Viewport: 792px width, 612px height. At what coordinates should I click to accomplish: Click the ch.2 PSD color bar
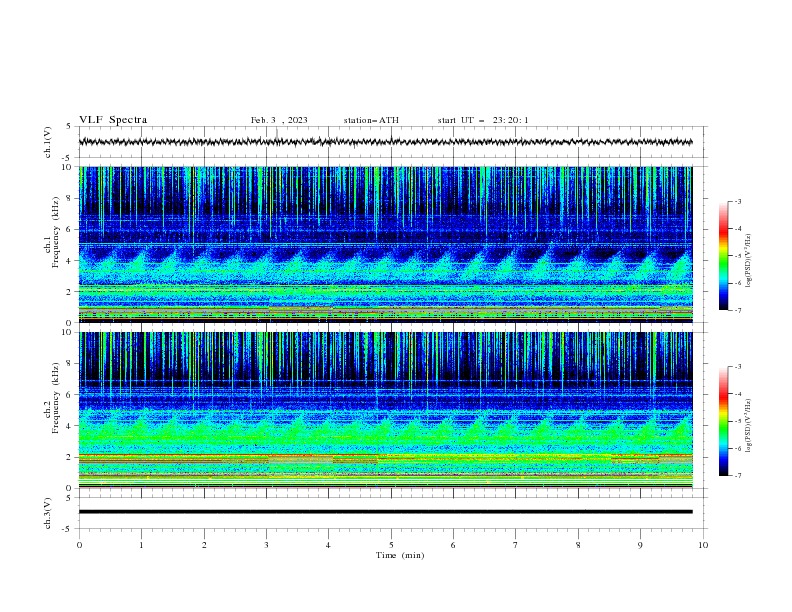point(723,421)
